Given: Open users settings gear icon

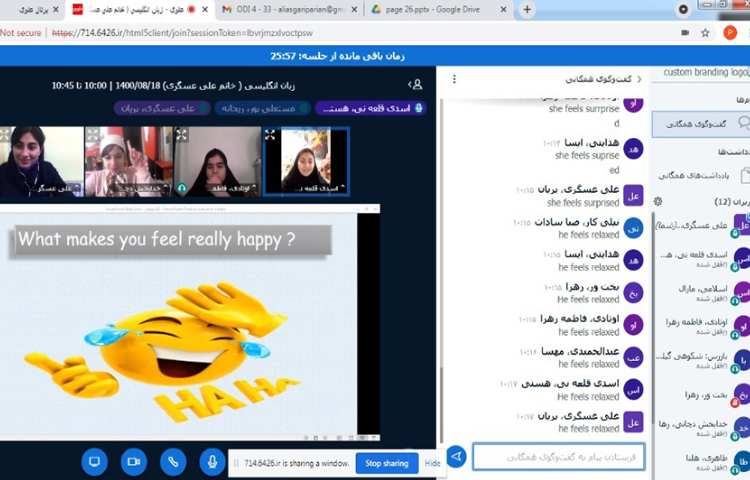Looking at the screenshot, I should (657, 201).
